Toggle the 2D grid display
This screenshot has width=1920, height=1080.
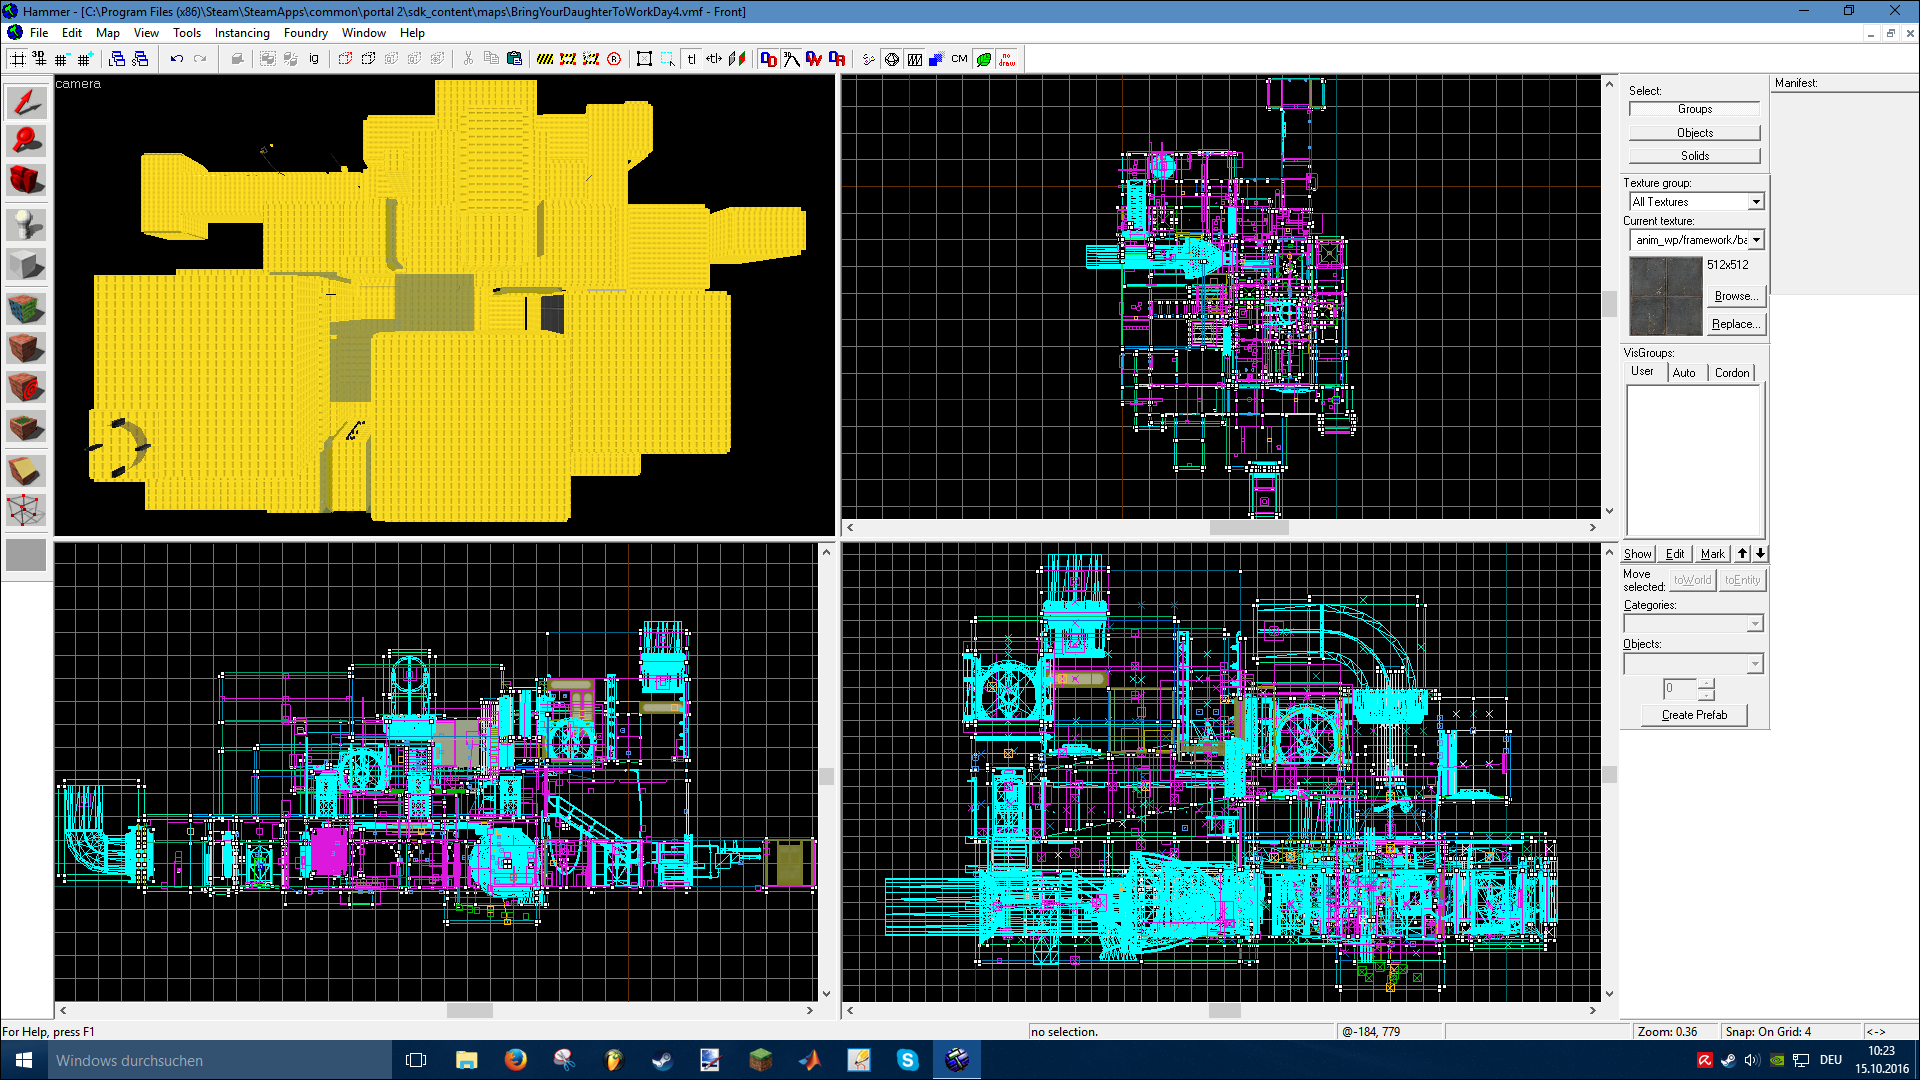[x=18, y=59]
